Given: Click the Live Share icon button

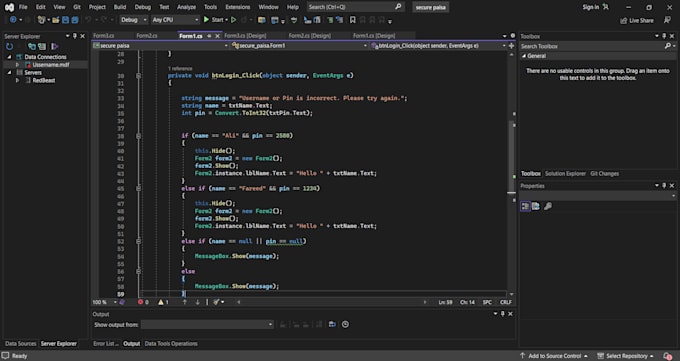Looking at the screenshot, I should point(637,20).
